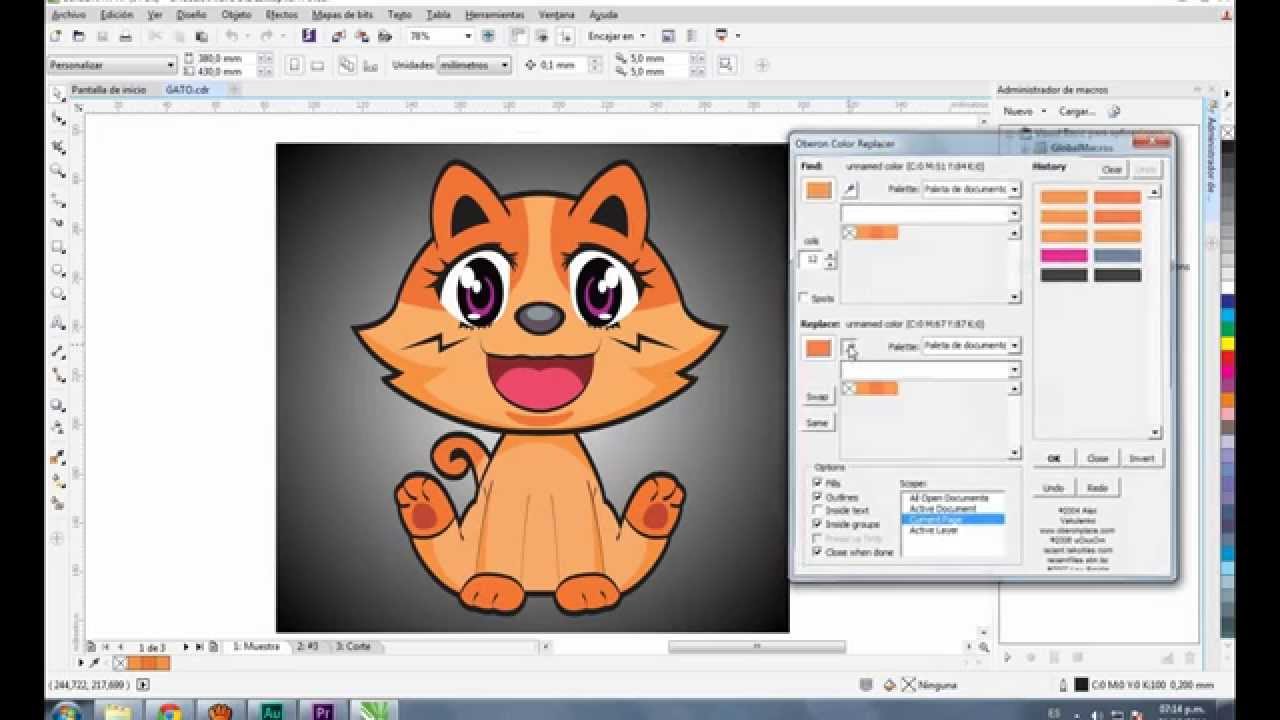Click the Replace color orange swatch
Viewport: 1280px width, 720px height.
(819, 348)
